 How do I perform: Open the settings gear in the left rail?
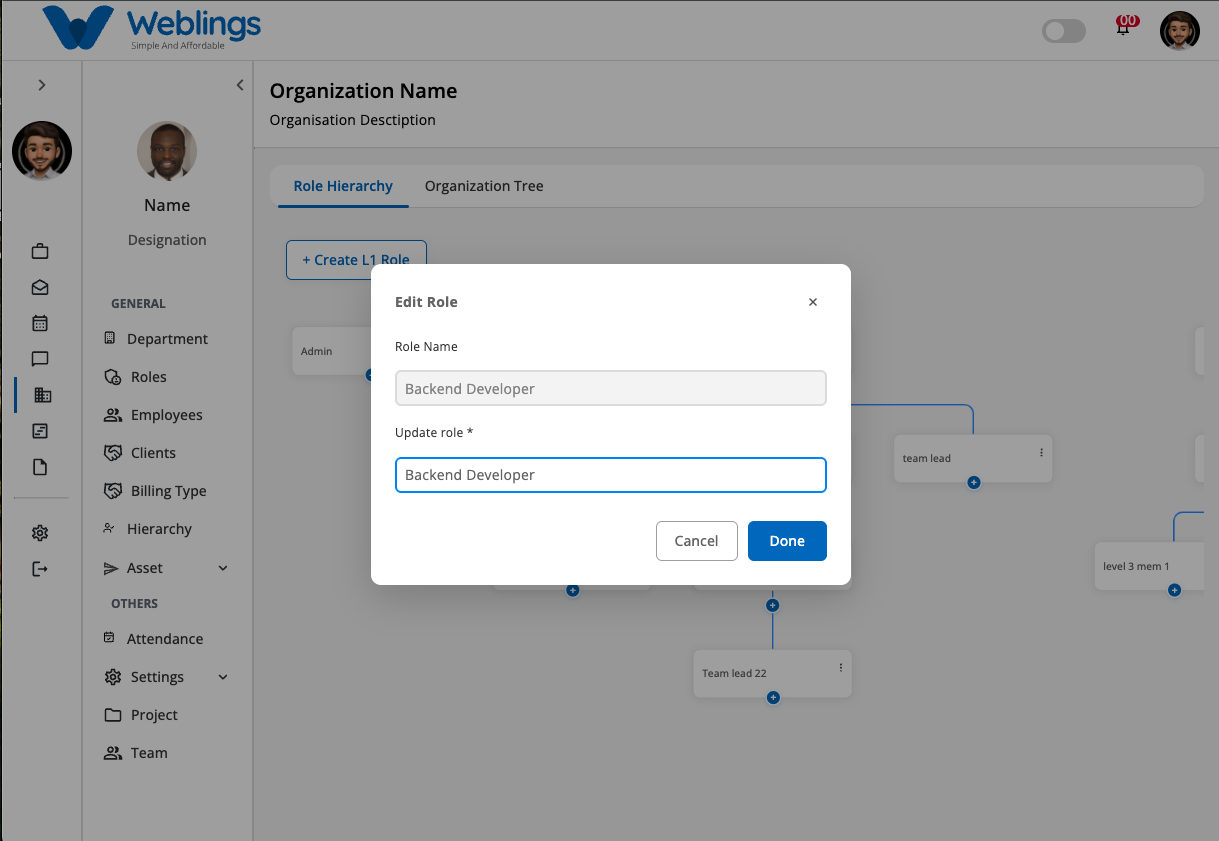tap(40, 533)
